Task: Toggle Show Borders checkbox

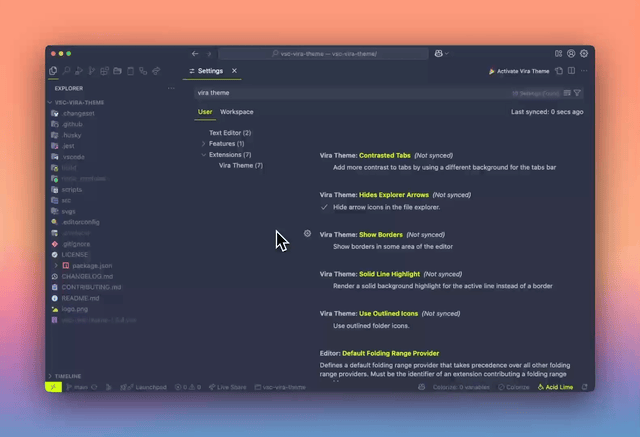Action: (324, 246)
